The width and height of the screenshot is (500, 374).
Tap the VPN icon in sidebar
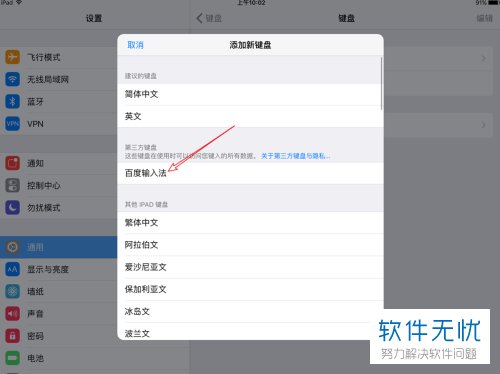click(x=12, y=124)
